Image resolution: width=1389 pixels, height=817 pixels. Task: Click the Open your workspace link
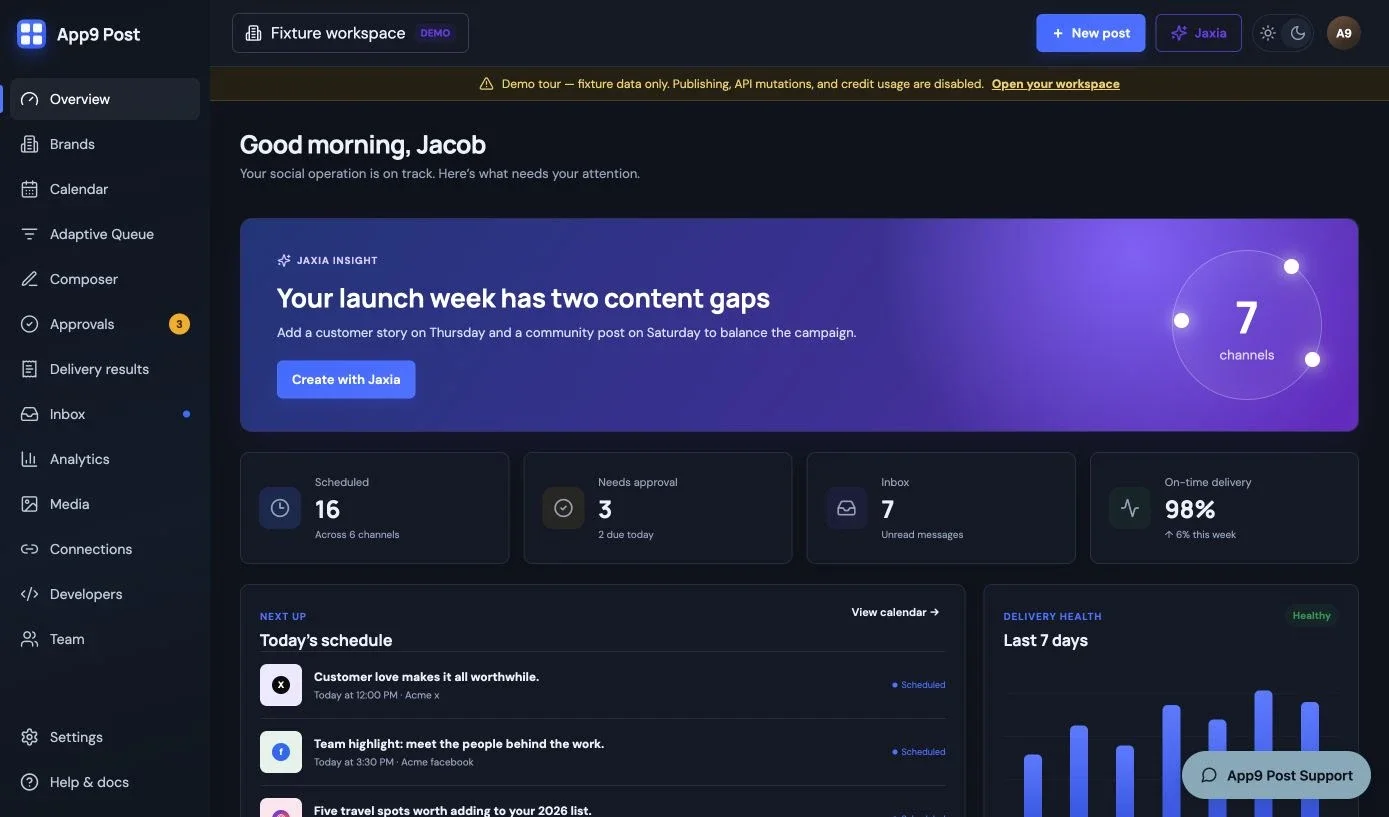click(x=1055, y=84)
